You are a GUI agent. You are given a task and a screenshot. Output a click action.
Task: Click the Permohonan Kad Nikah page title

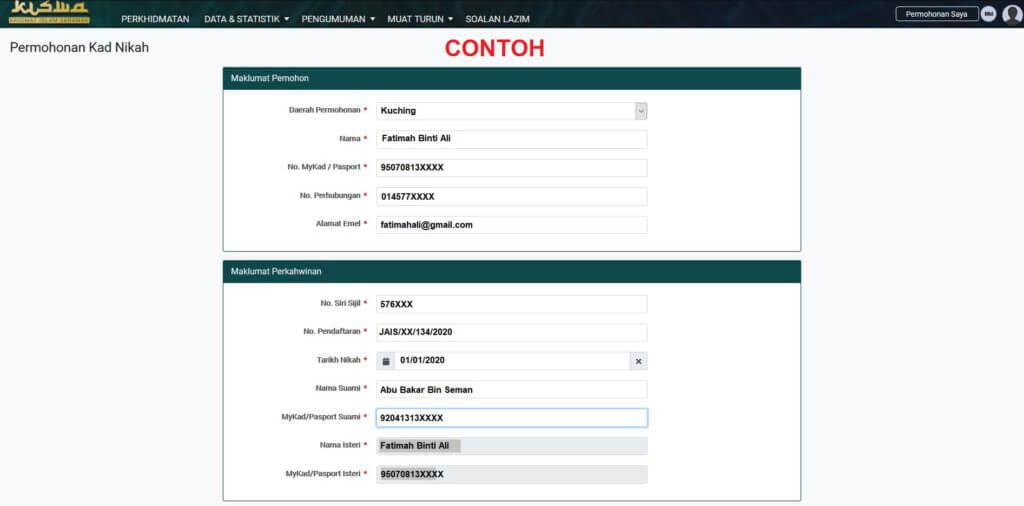point(79,48)
